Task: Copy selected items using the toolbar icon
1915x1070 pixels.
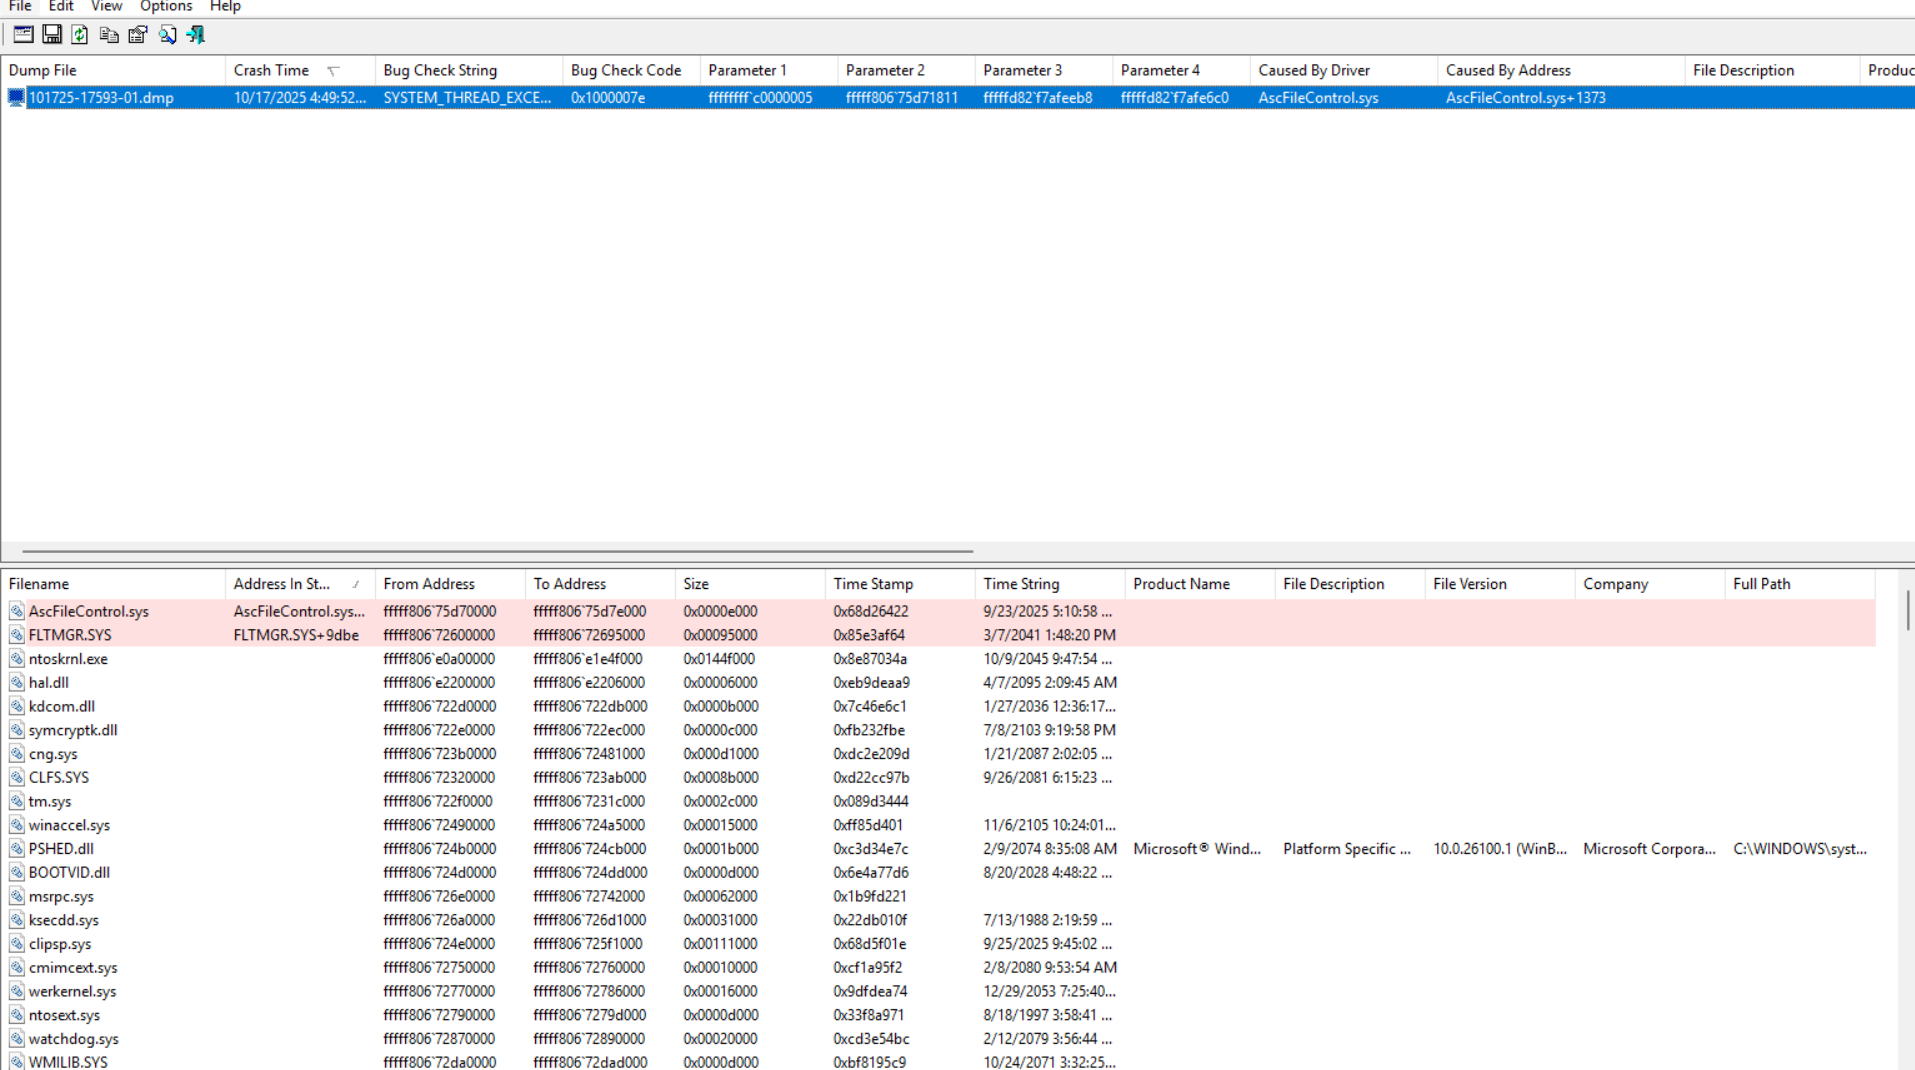Action: pyautogui.click(x=109, y=35)
